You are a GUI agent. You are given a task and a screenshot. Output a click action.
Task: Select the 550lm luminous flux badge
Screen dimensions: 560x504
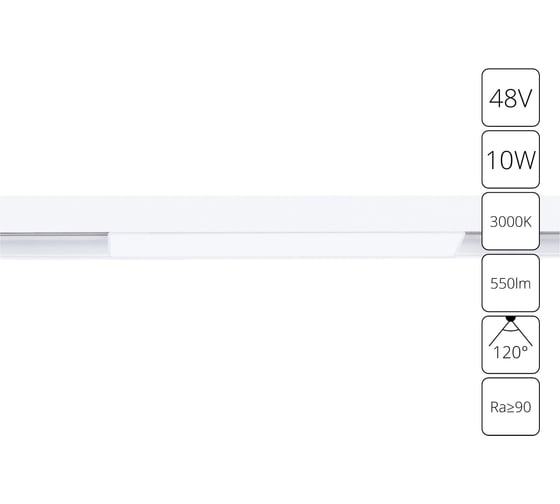[x=510, y=283]
